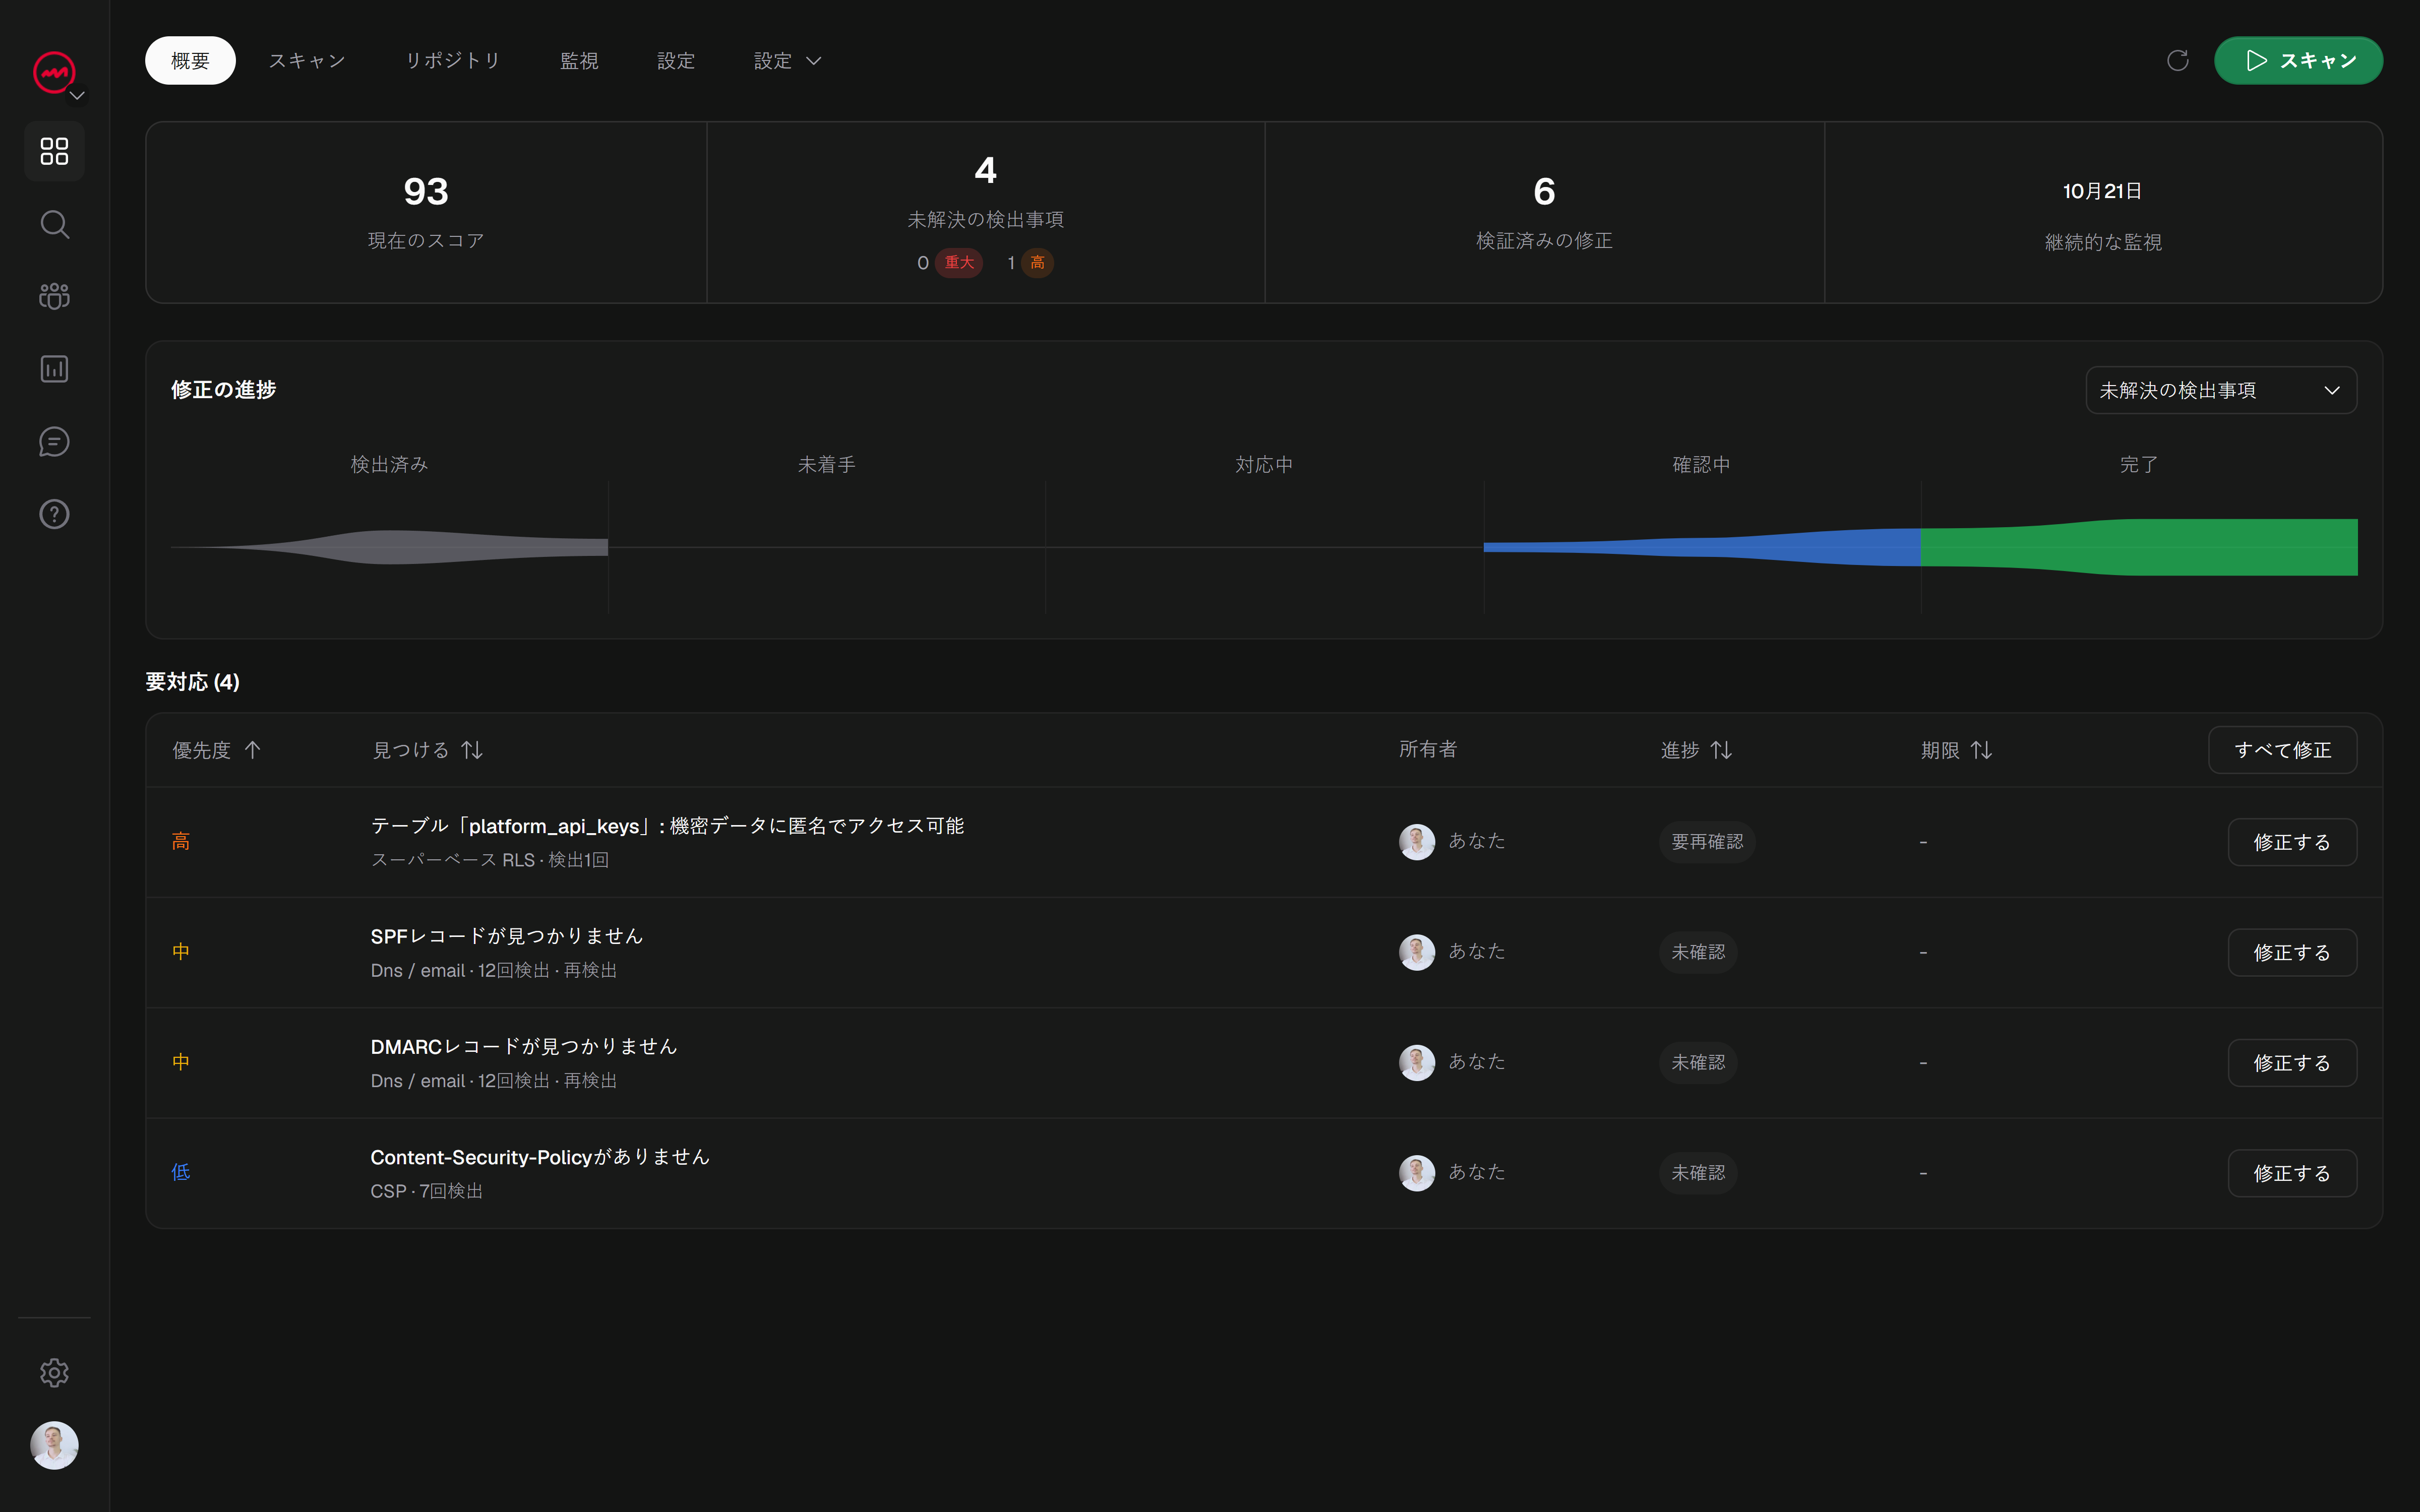Click the 要再確認 status badge

1707,842
